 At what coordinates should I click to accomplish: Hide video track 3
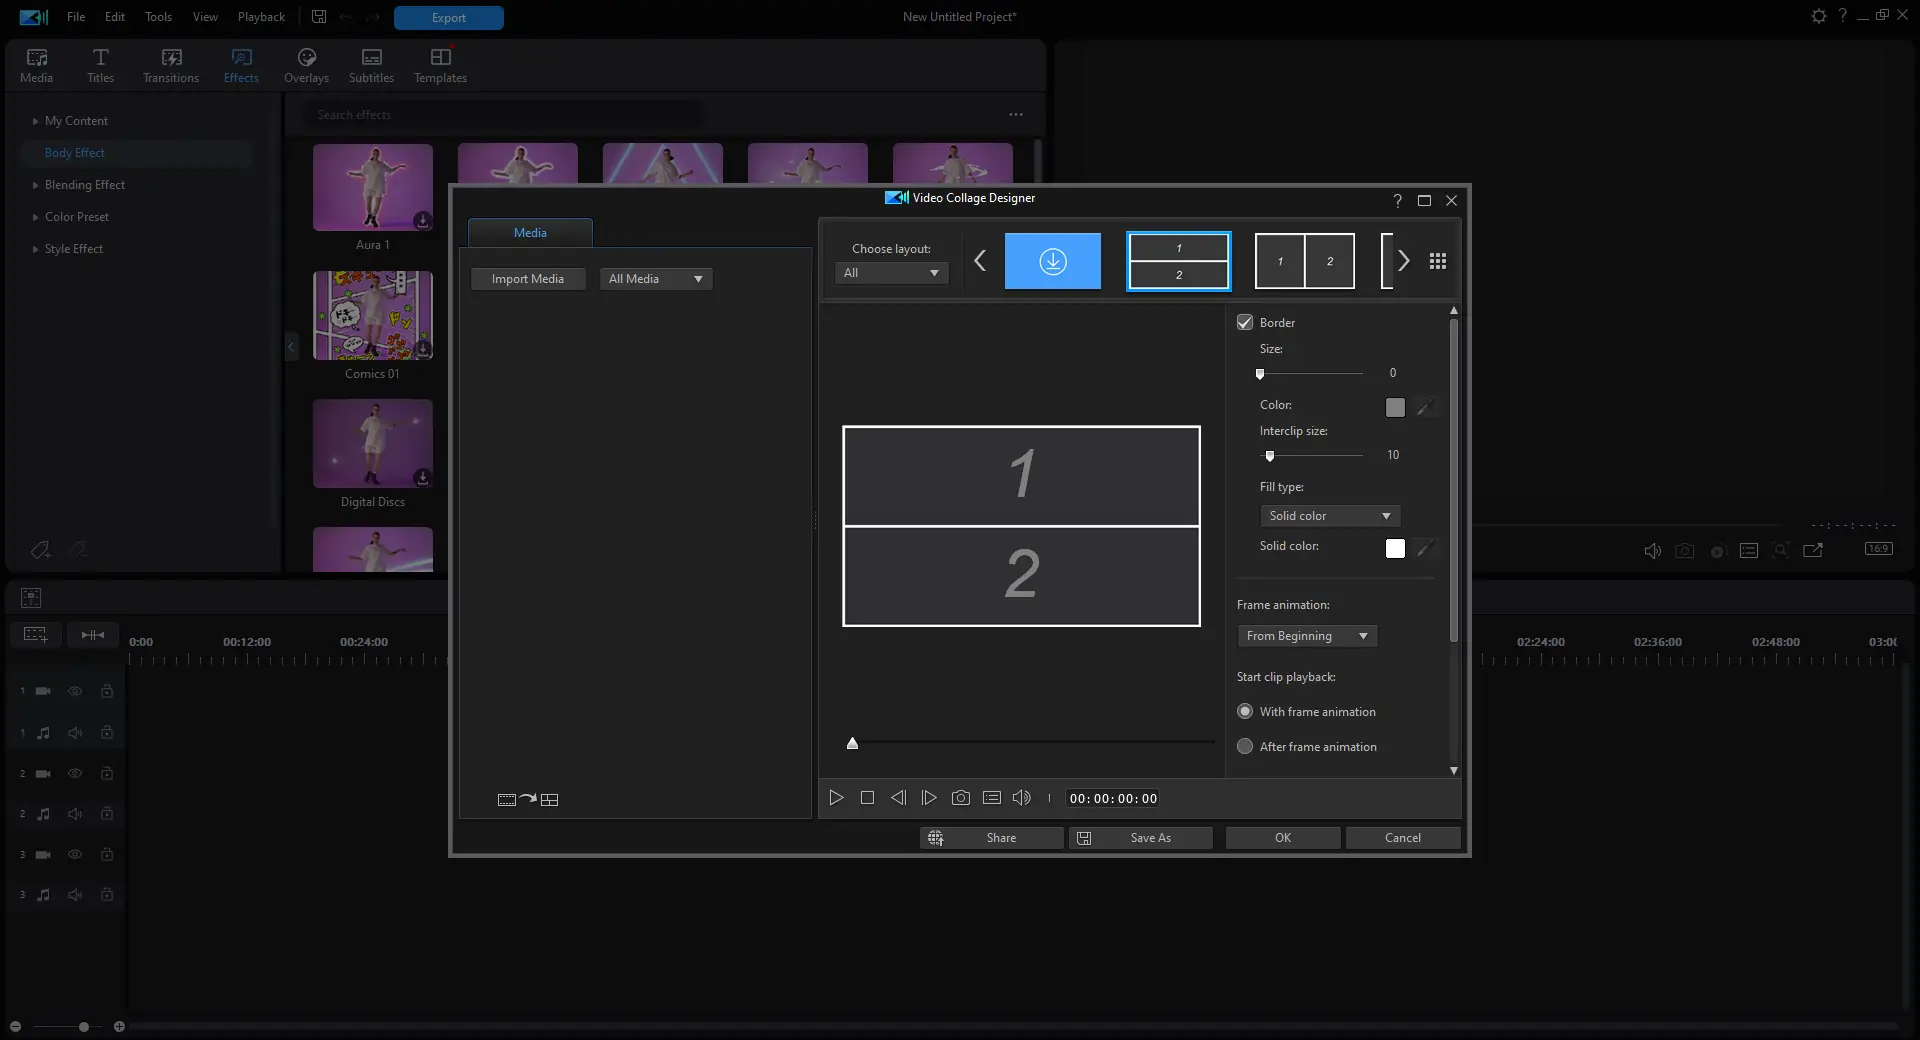(x=75, y=854)
